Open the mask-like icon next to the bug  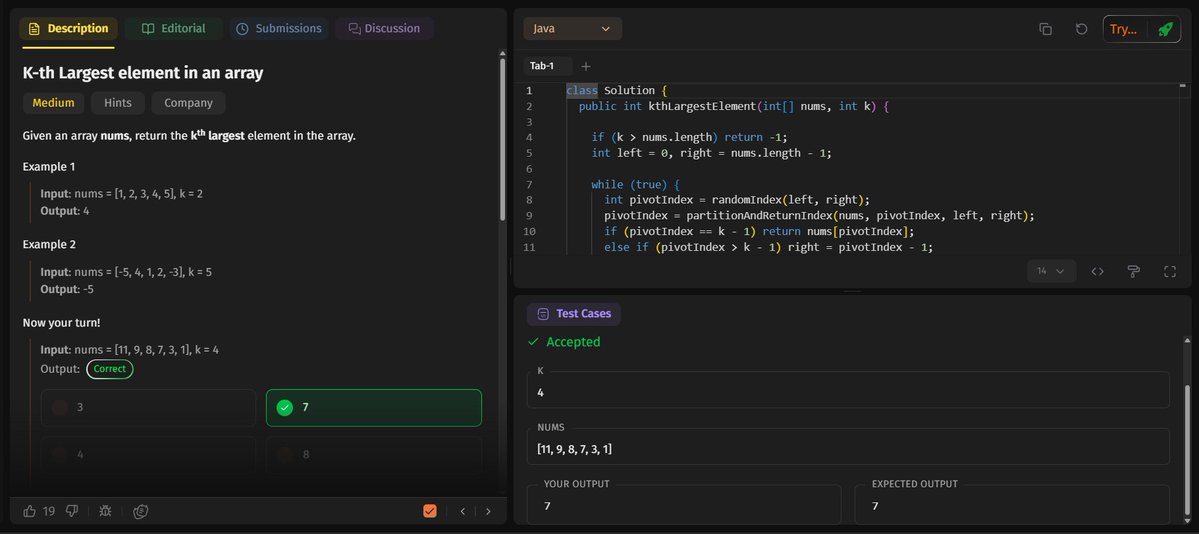pos(141,511)
